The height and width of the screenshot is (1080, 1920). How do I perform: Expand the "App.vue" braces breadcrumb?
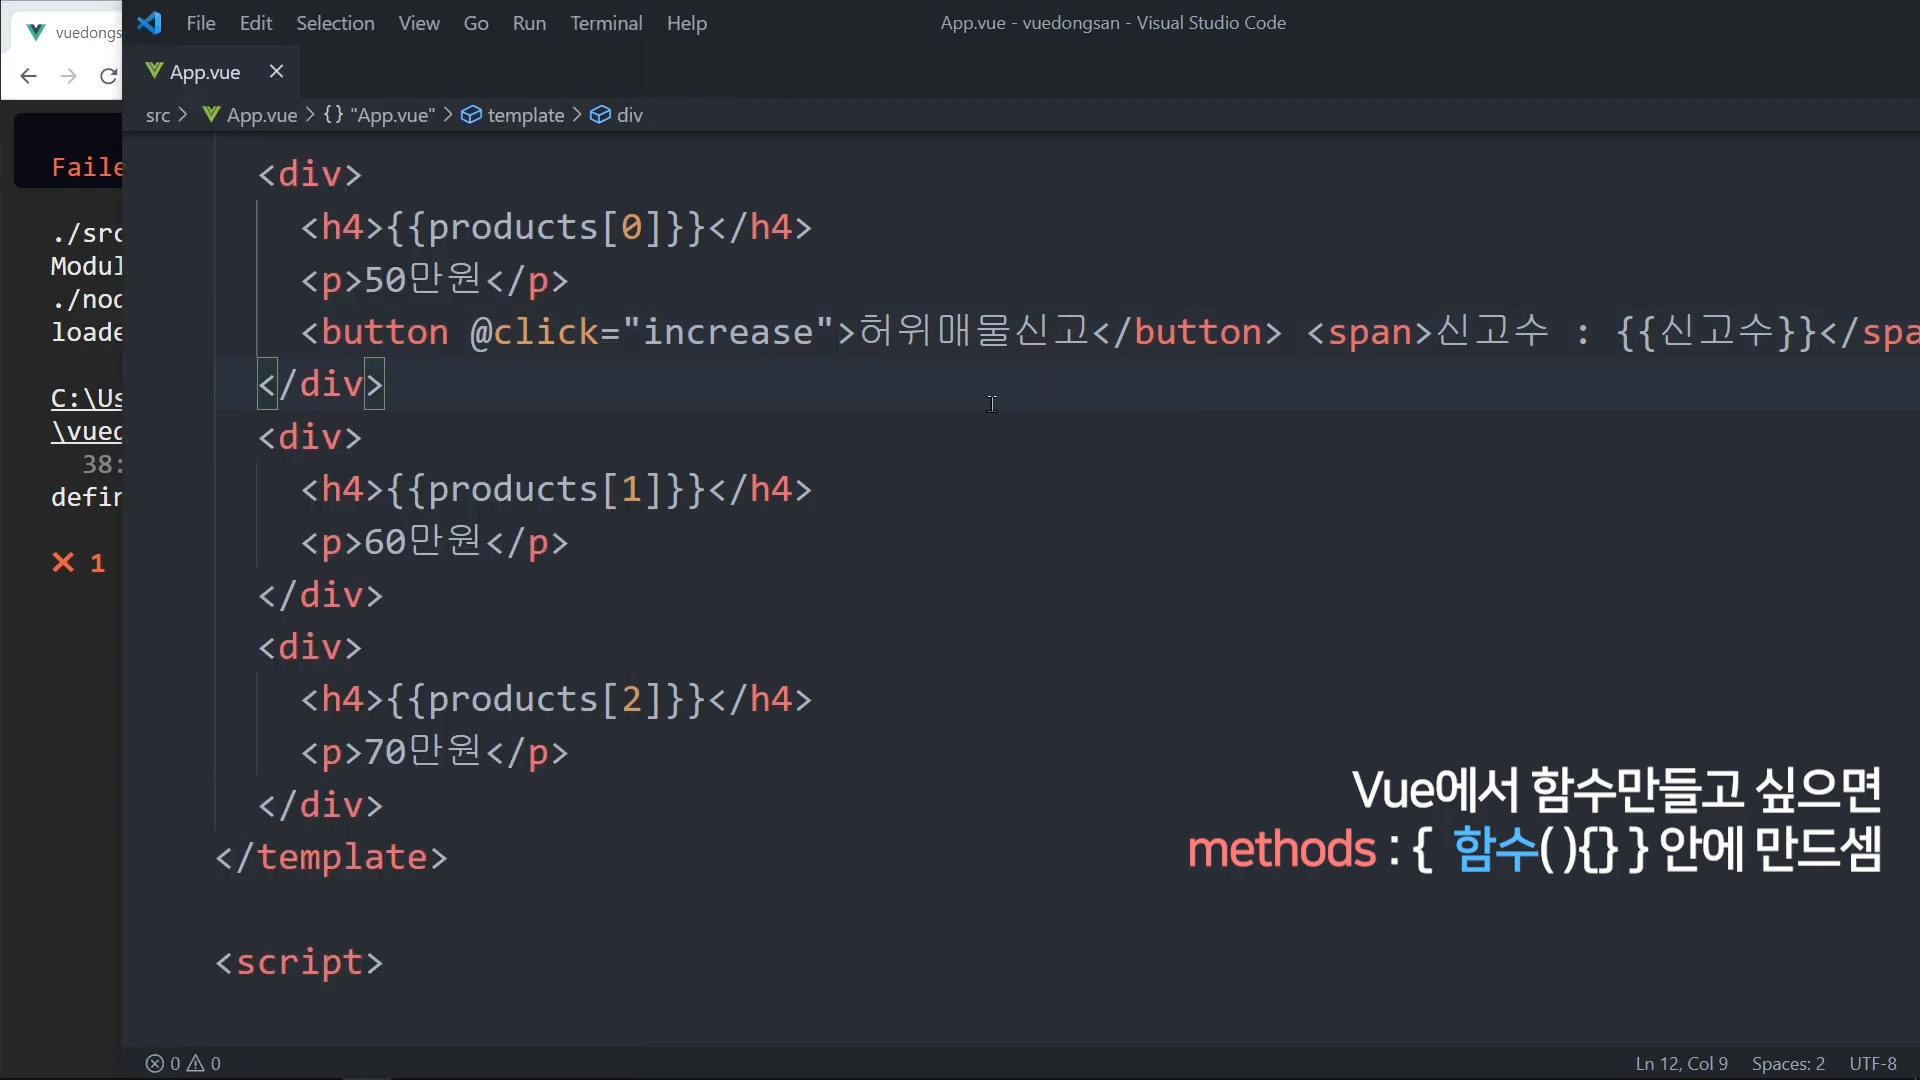(x=380, y=115)
